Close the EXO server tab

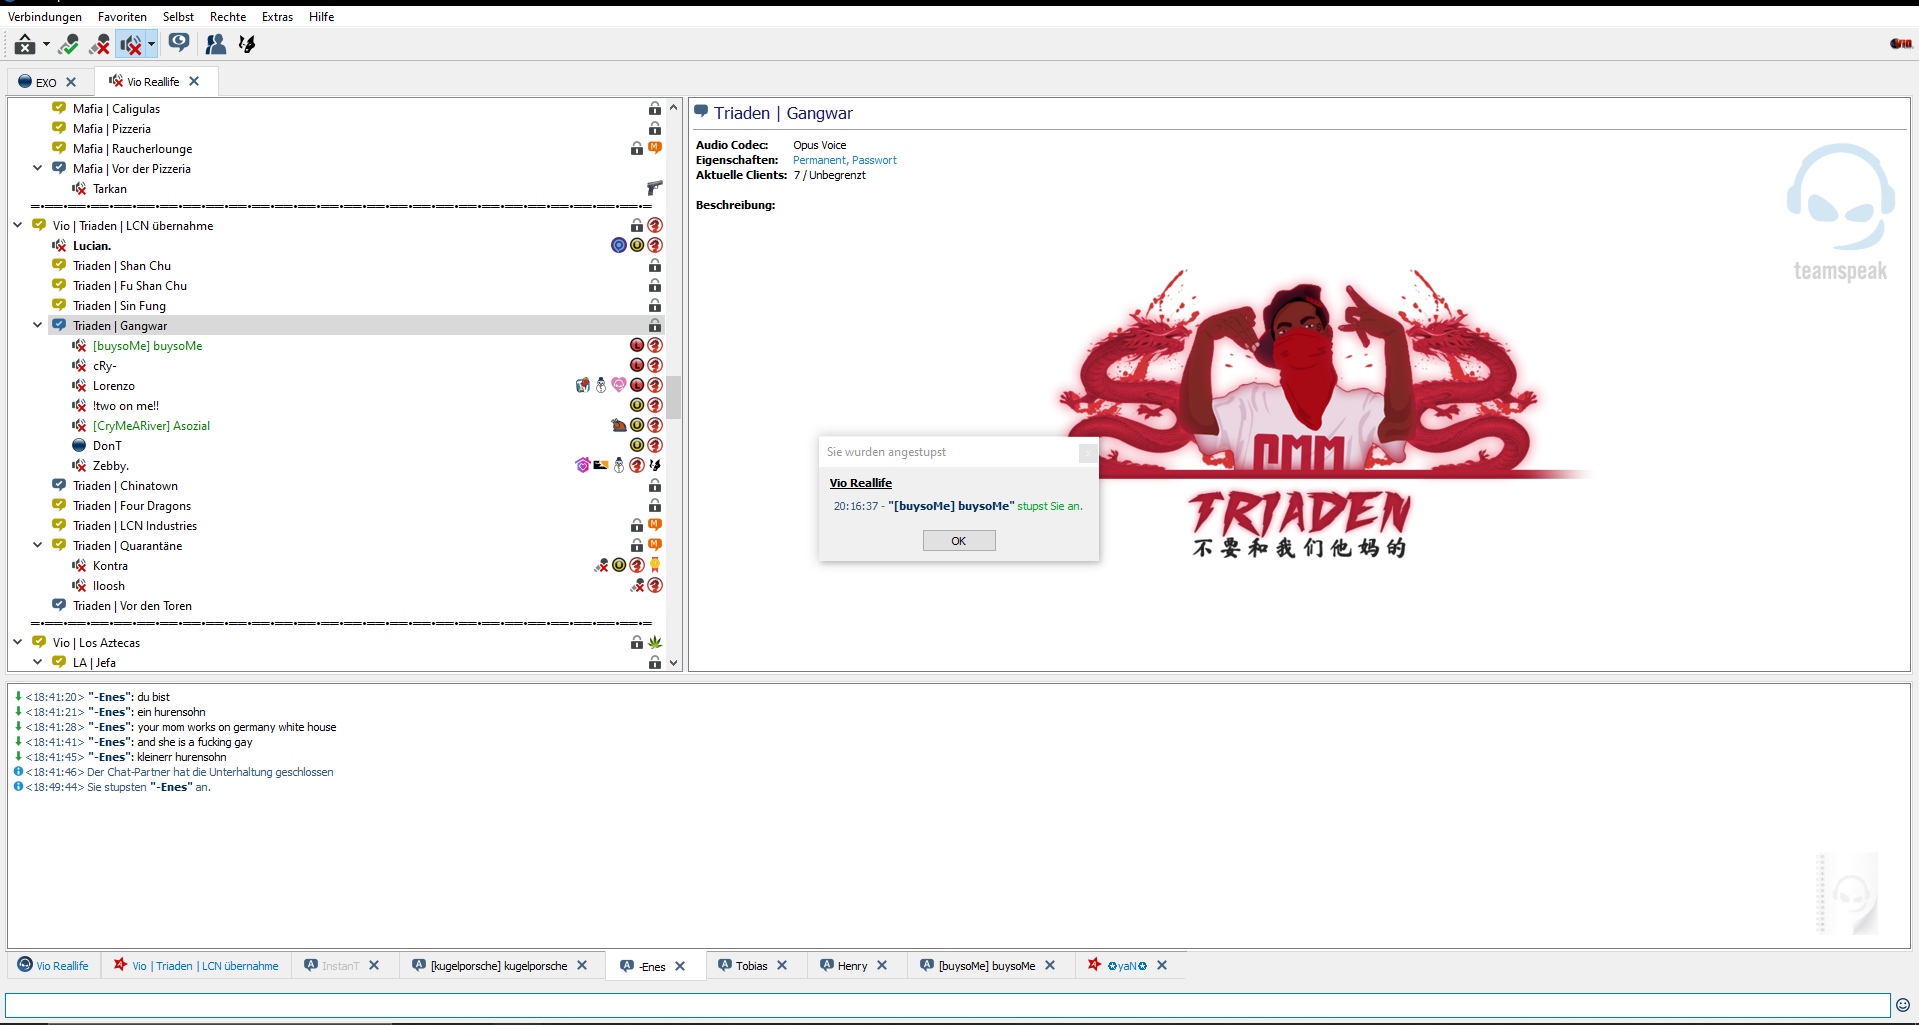pos(71,82)
